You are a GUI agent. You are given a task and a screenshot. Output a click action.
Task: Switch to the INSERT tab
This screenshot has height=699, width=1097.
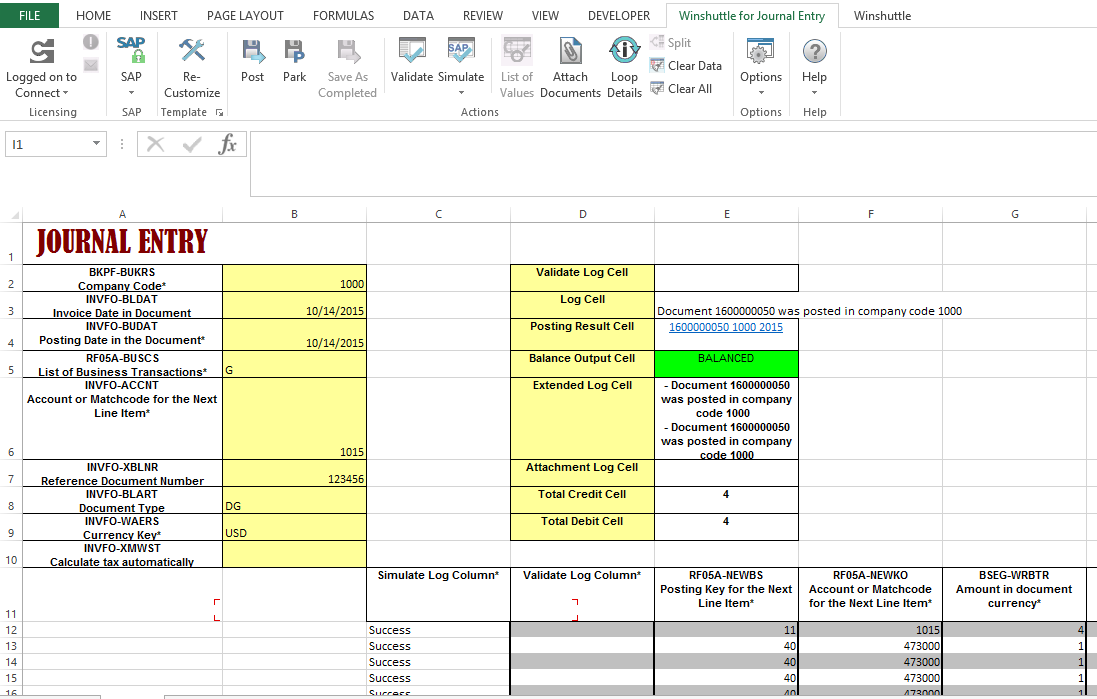159,15
